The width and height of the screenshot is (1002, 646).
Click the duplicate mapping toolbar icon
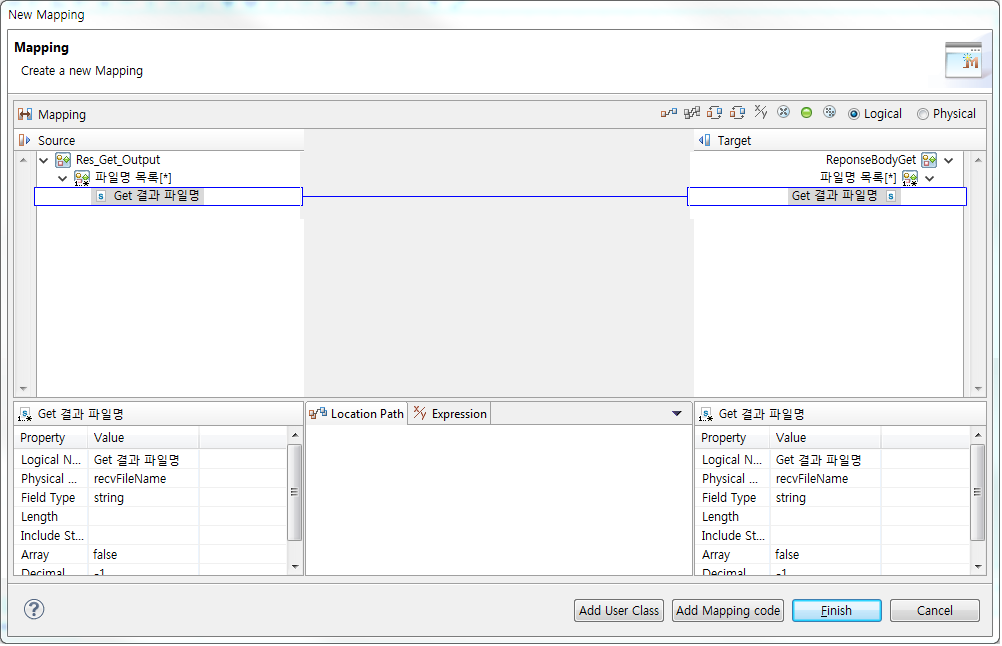click(737, 113)
